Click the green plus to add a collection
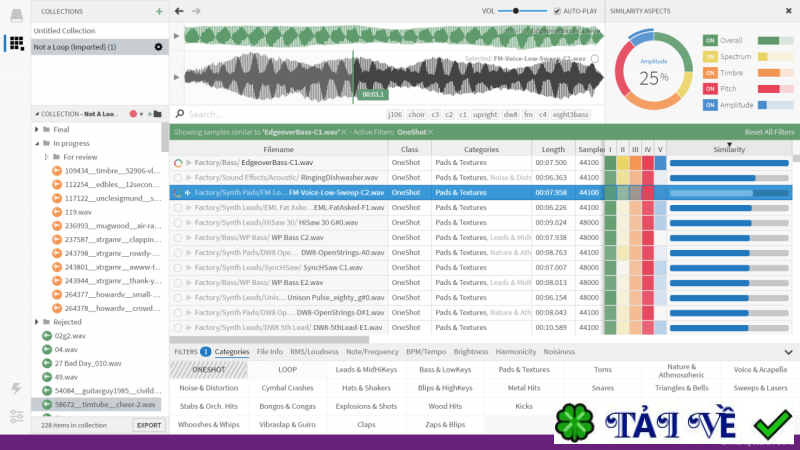 [x=158, y=11]
